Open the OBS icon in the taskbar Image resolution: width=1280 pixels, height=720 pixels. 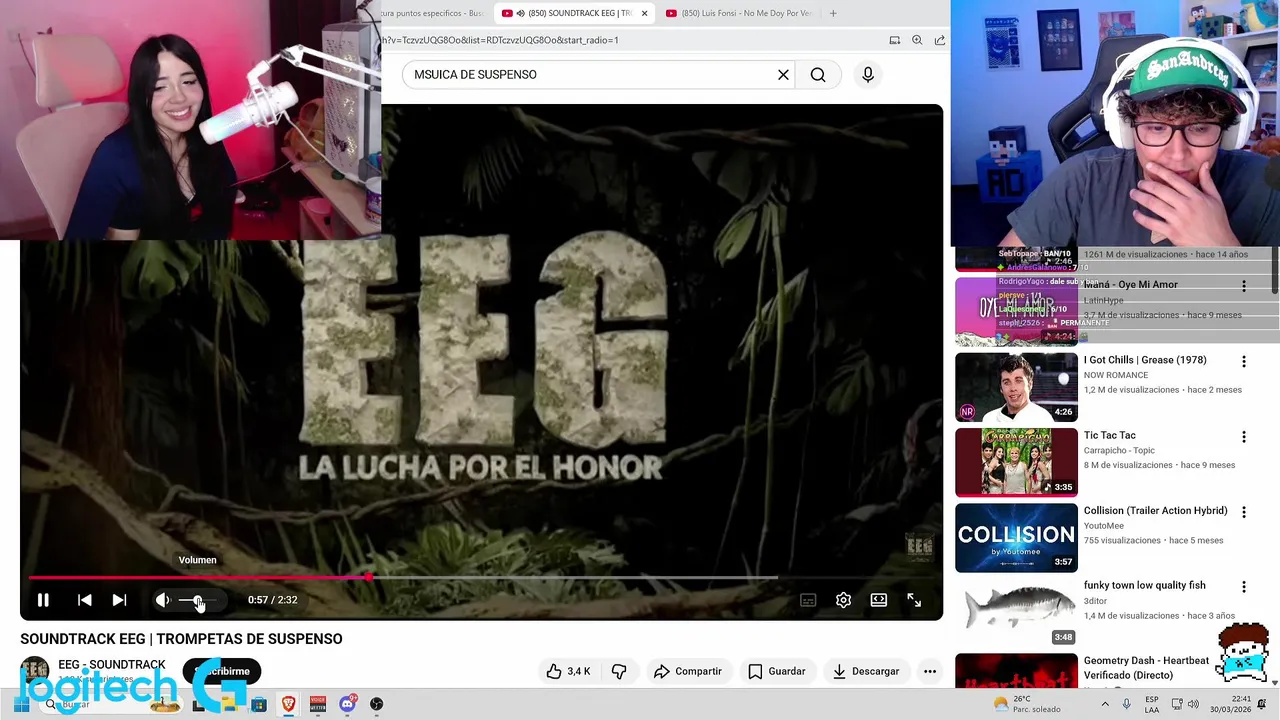376,704
